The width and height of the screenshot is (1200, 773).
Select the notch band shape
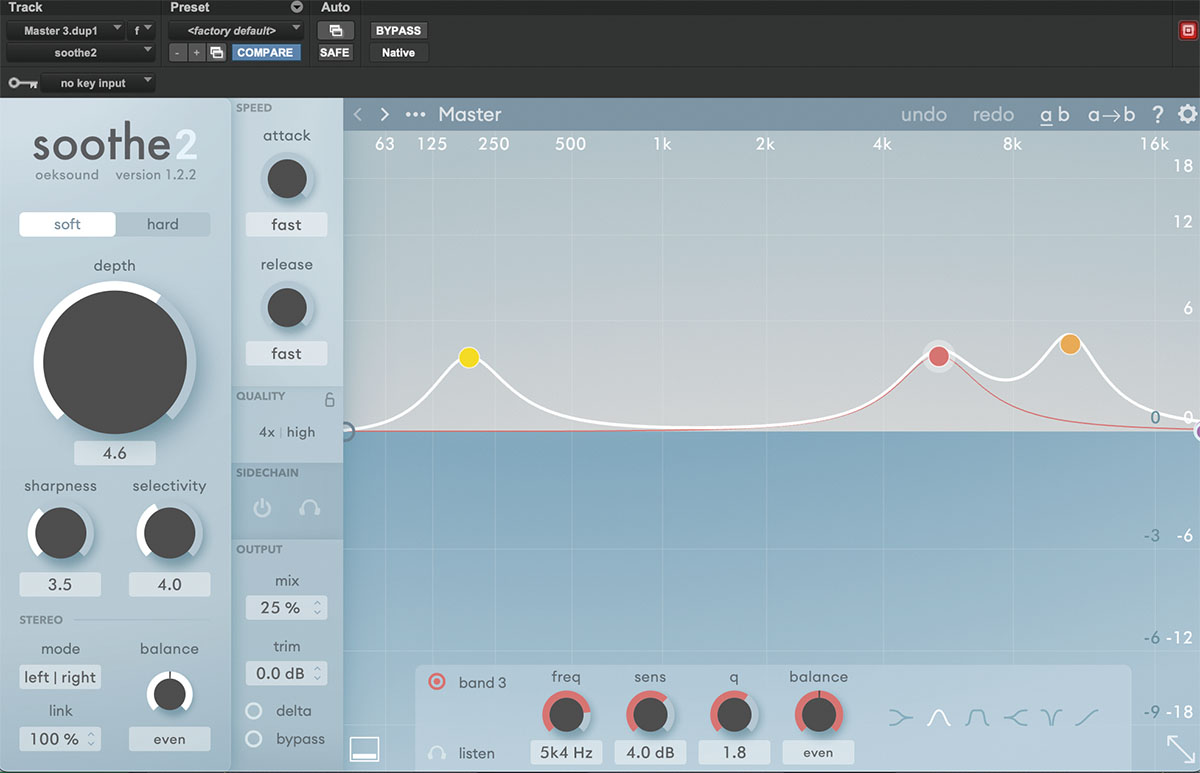click(1050, 717)
